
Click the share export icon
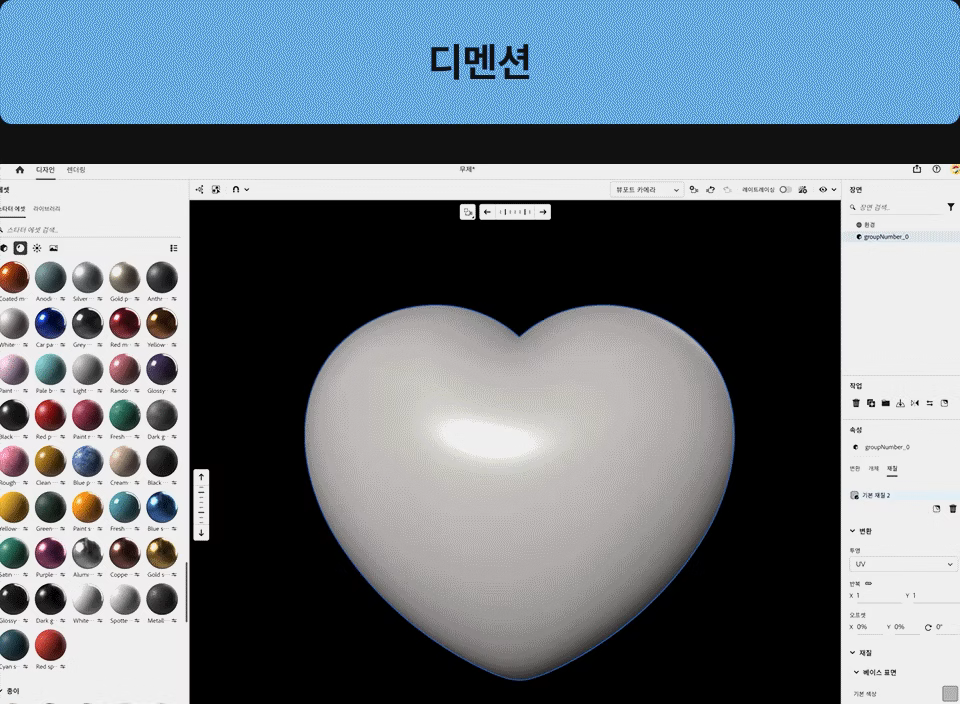tap(917, 169)
